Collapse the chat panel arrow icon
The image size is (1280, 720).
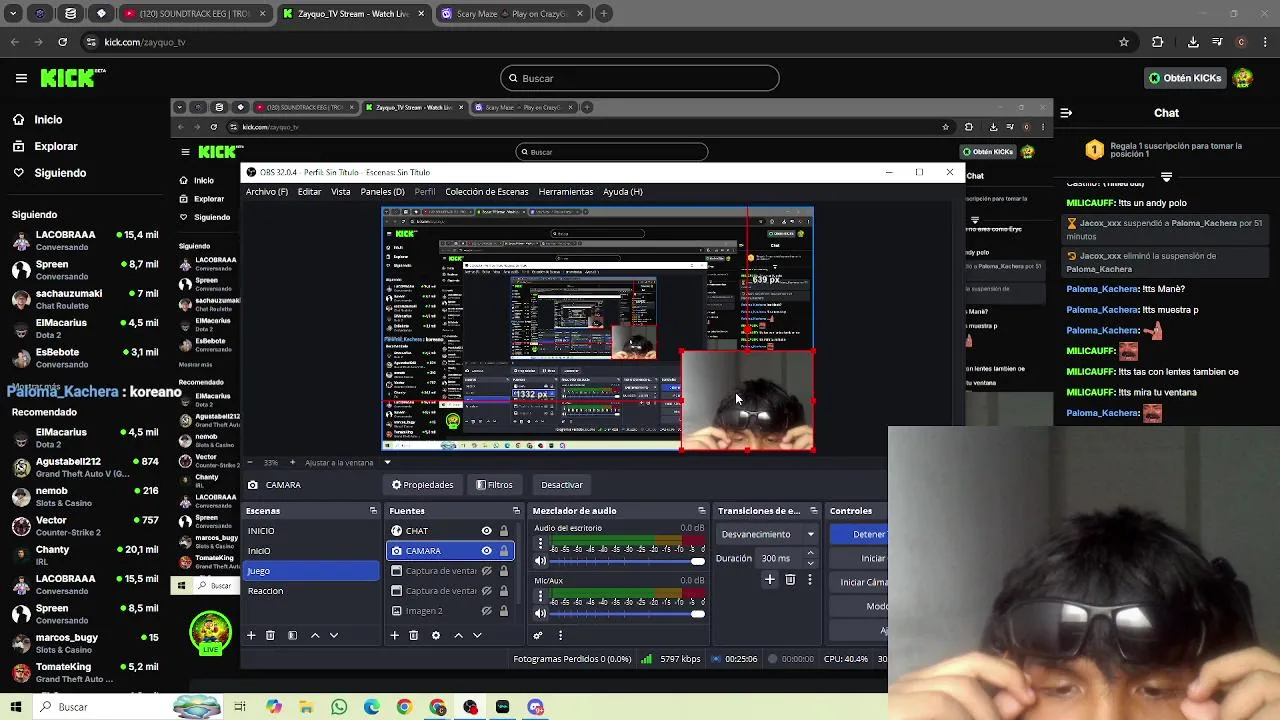coord(1066,113)
